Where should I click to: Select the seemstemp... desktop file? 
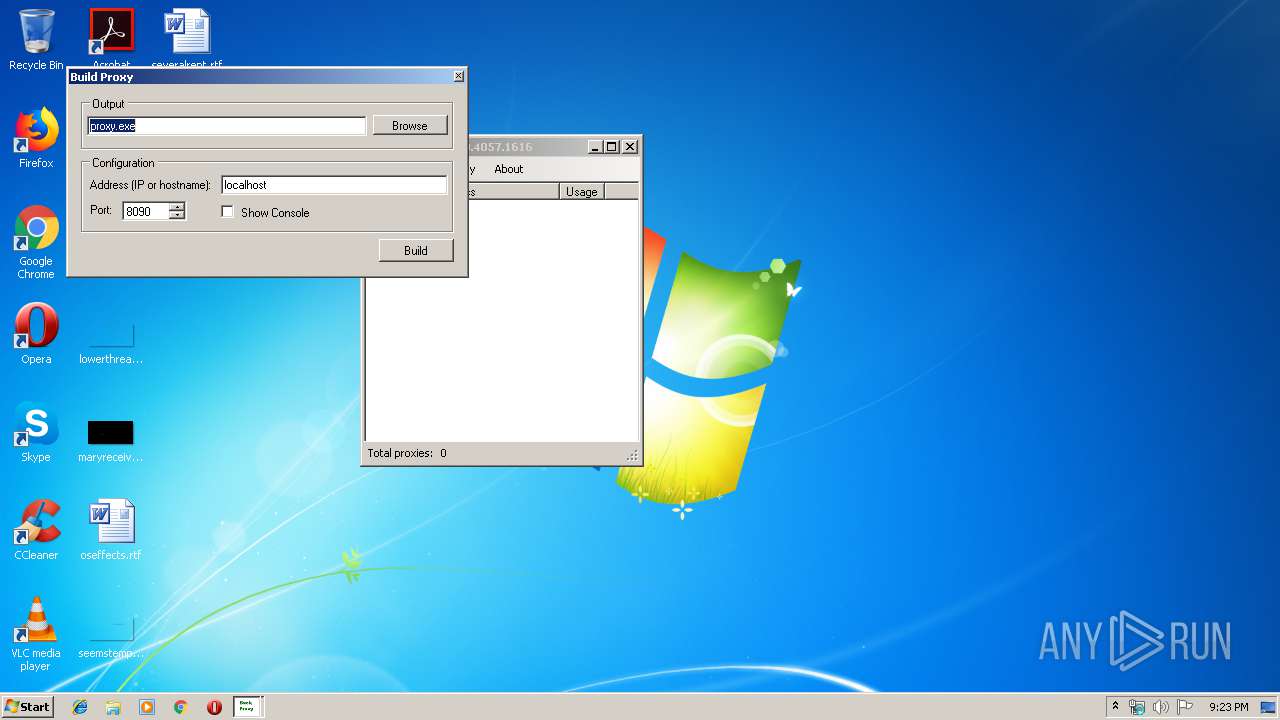click(111, 637)
